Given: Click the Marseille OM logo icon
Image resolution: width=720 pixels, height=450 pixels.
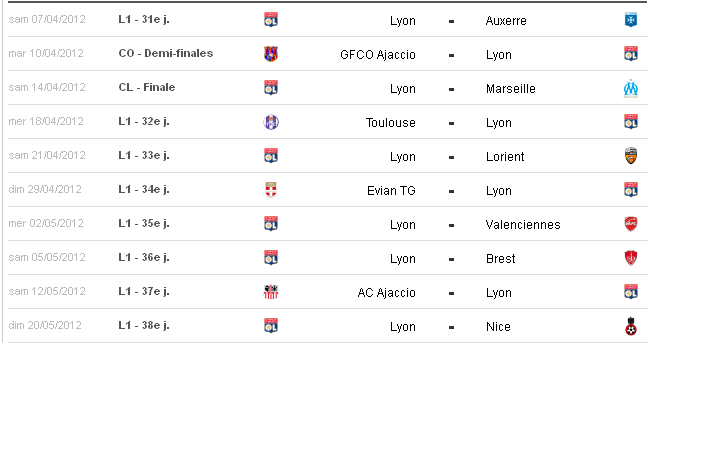Looking at the screenshot, I should [631, 88].
